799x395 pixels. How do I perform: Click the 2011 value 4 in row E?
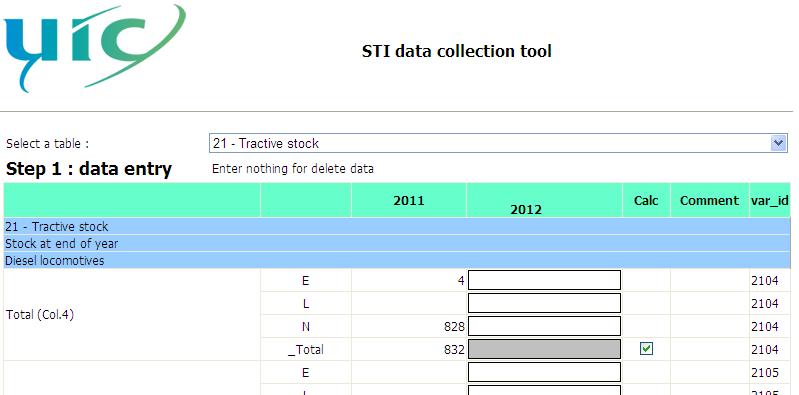(461, 281)
